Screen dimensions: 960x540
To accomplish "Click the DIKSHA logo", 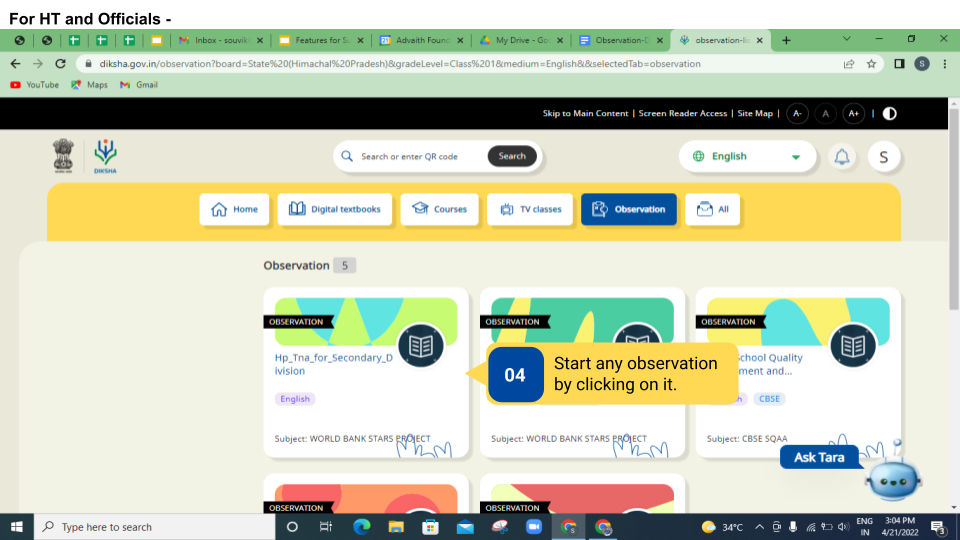I will click(x=105, y=157).
